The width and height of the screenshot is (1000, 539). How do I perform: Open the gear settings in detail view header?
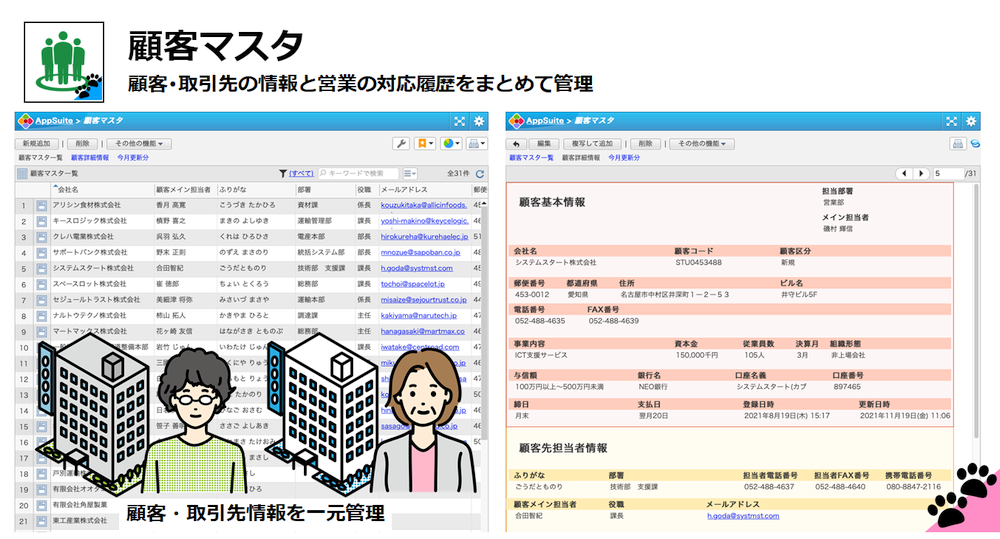click(970, 121)
